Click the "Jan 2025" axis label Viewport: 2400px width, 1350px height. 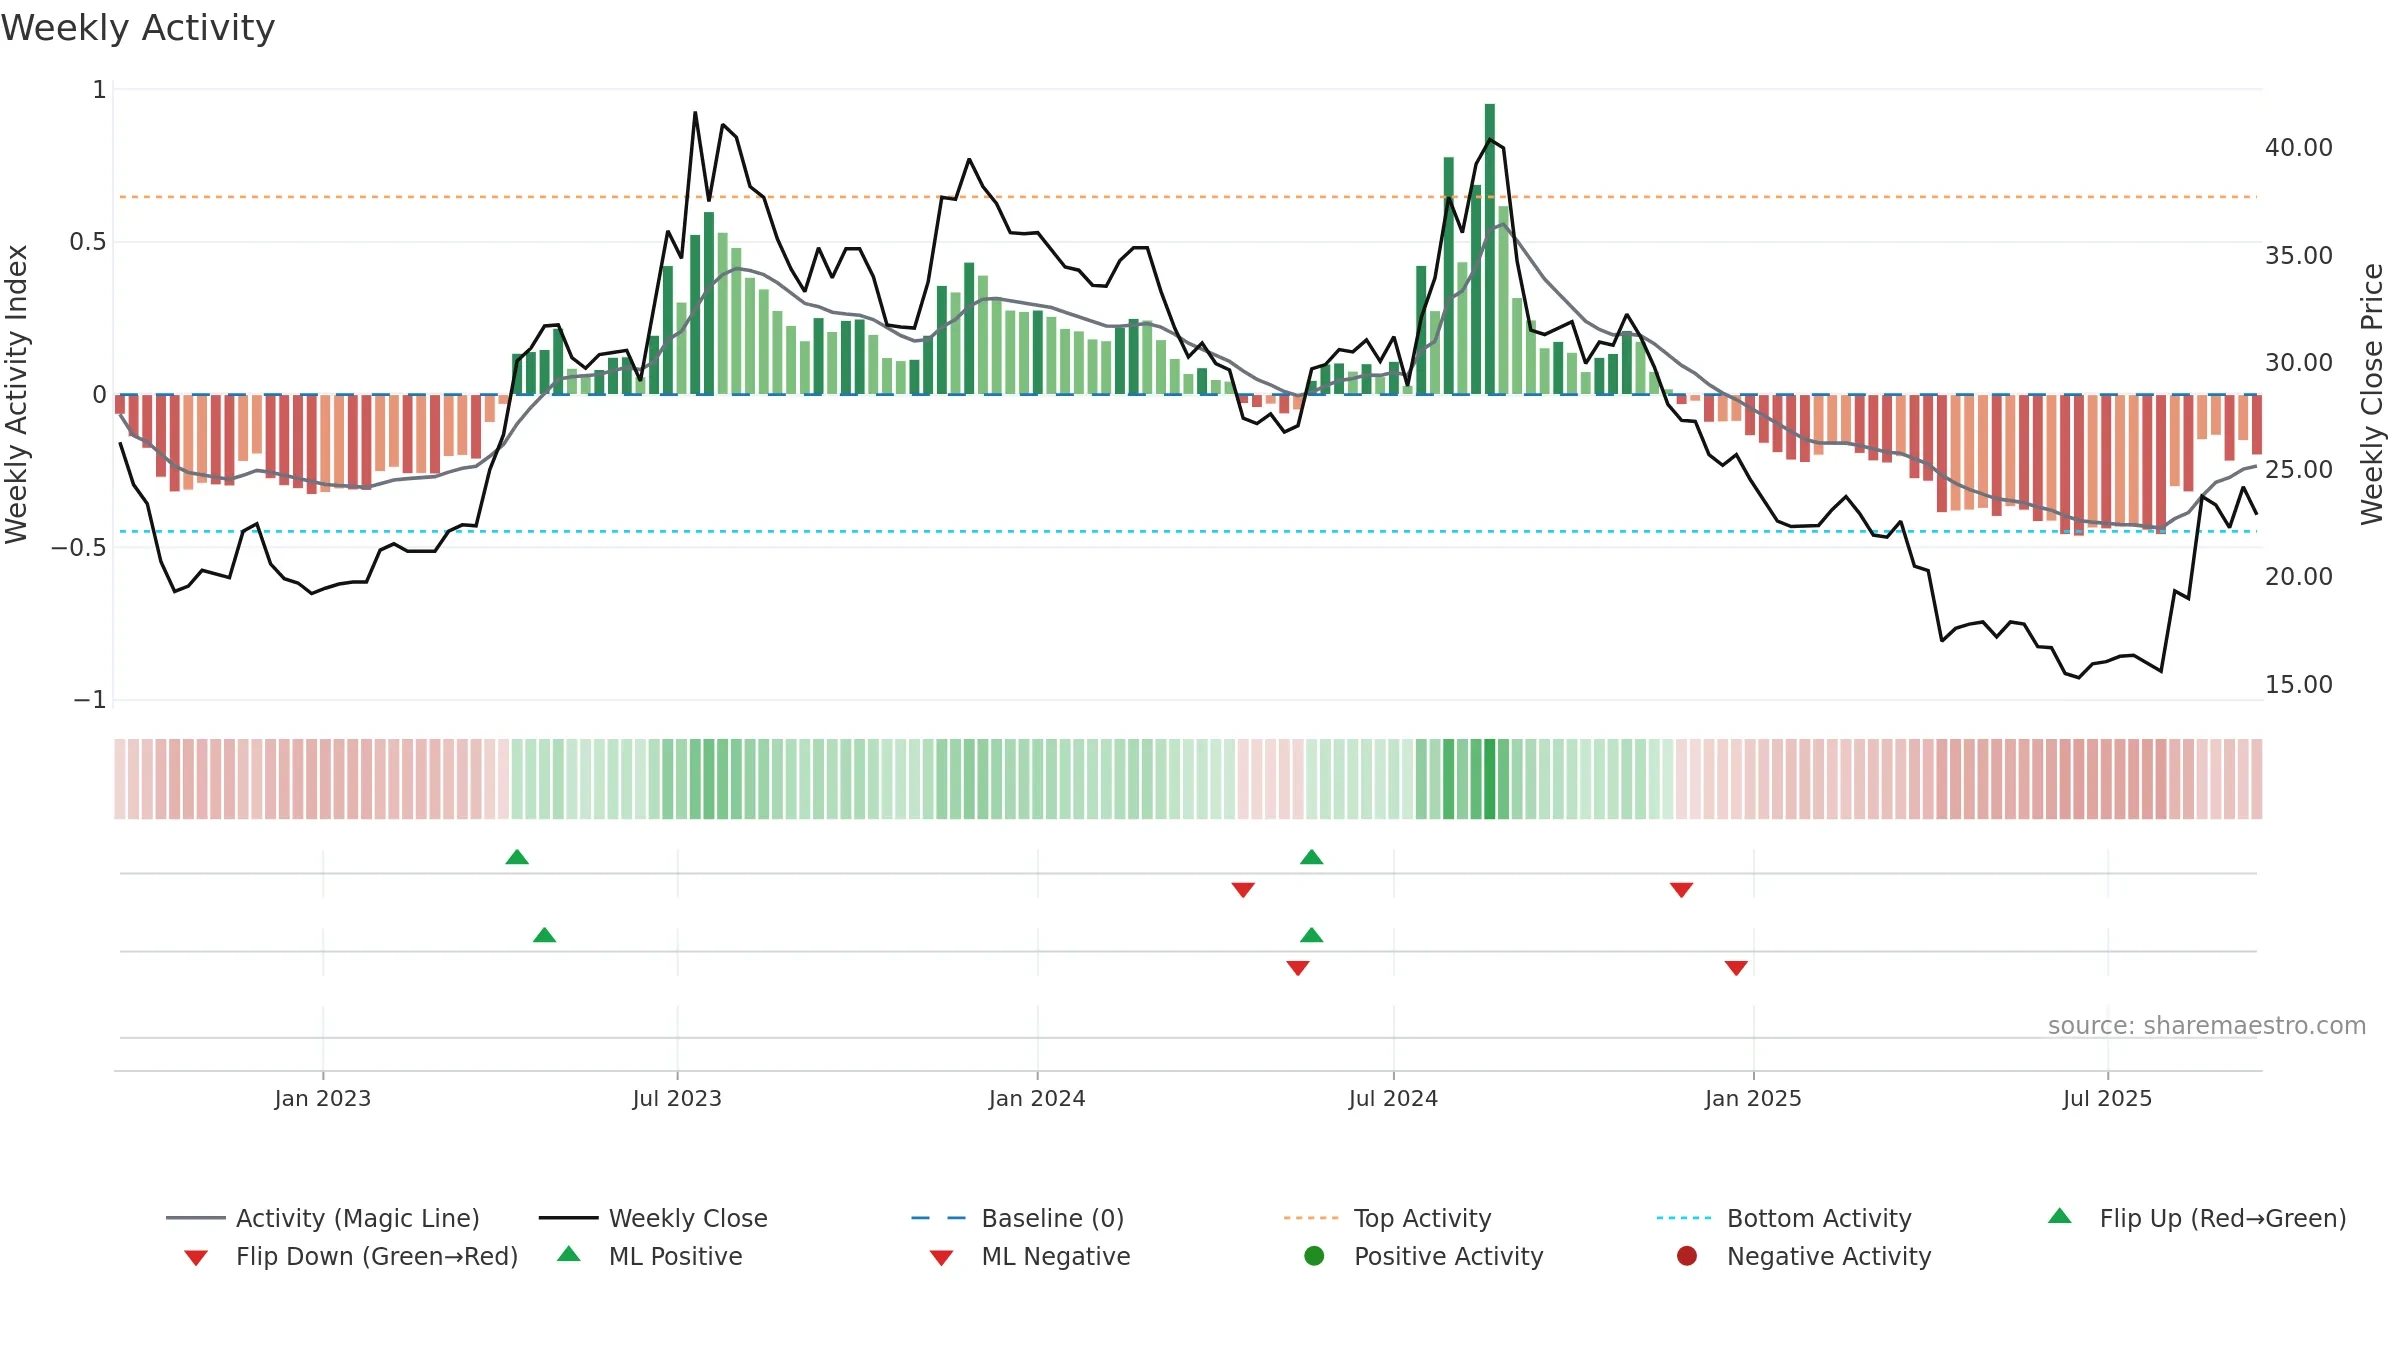click(1753, 1098)
